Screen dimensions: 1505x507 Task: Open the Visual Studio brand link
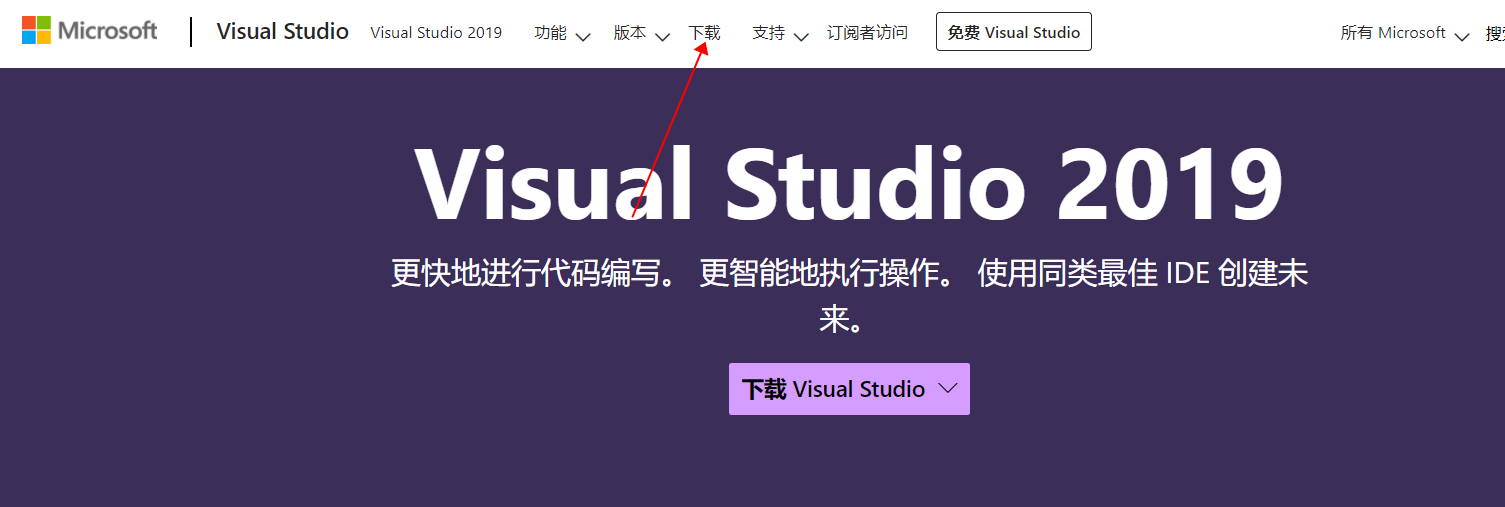[x=282, y=32]
